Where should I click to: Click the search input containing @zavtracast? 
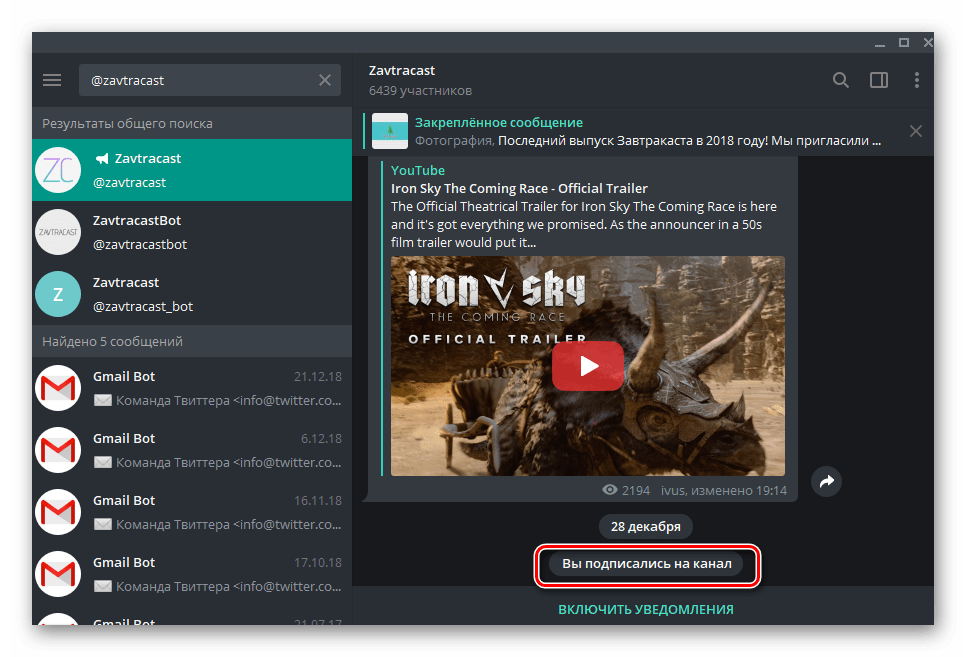pyautogui.click(x=209, y=80)
